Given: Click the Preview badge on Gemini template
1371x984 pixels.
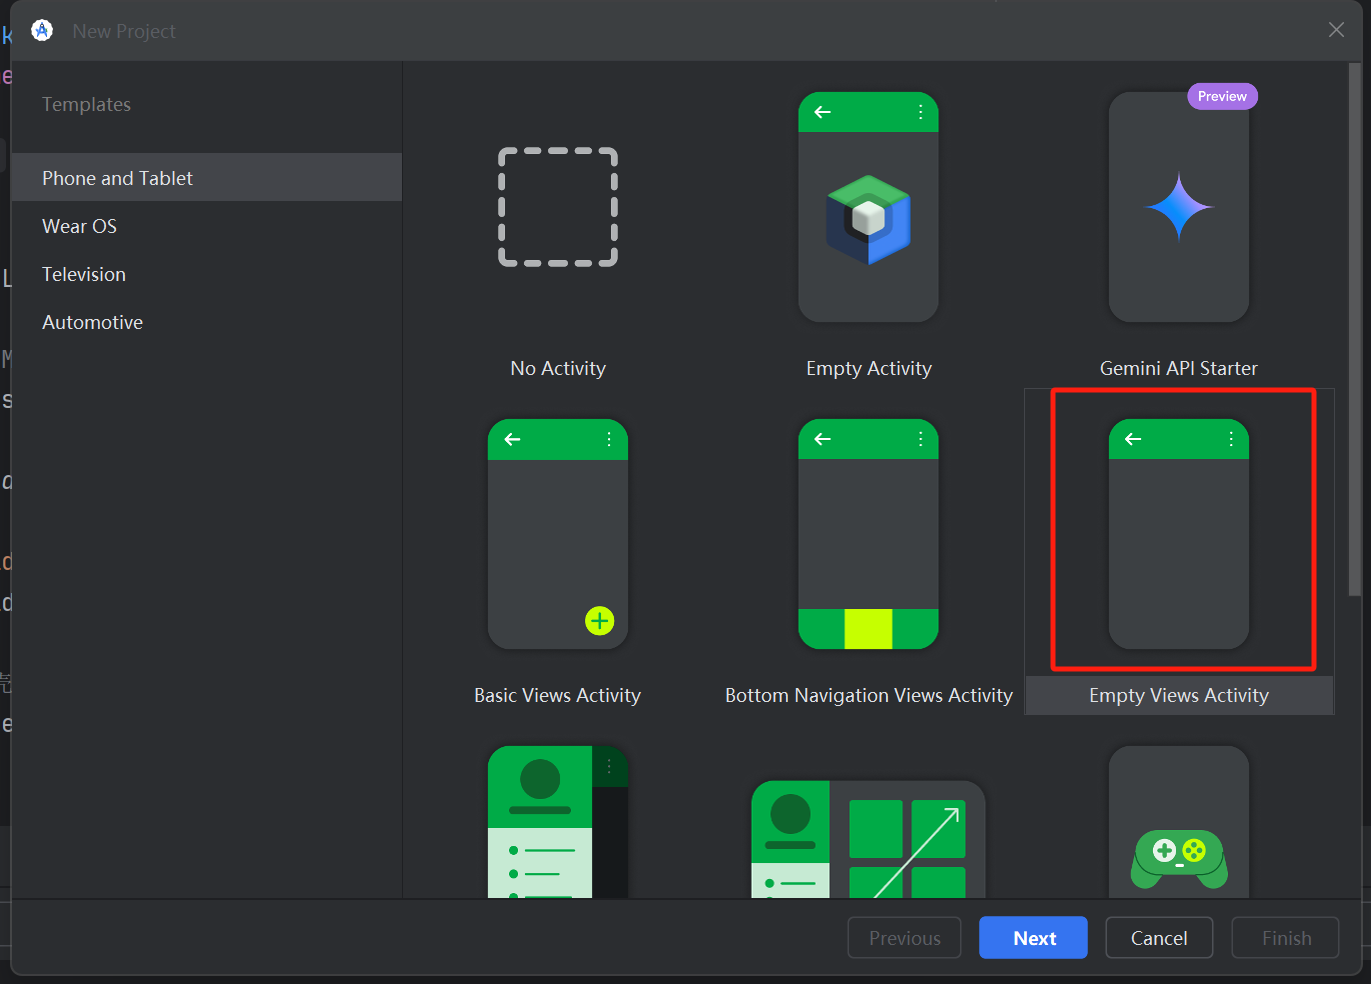Looking at the screenshot, I should tap(1222, 96).
